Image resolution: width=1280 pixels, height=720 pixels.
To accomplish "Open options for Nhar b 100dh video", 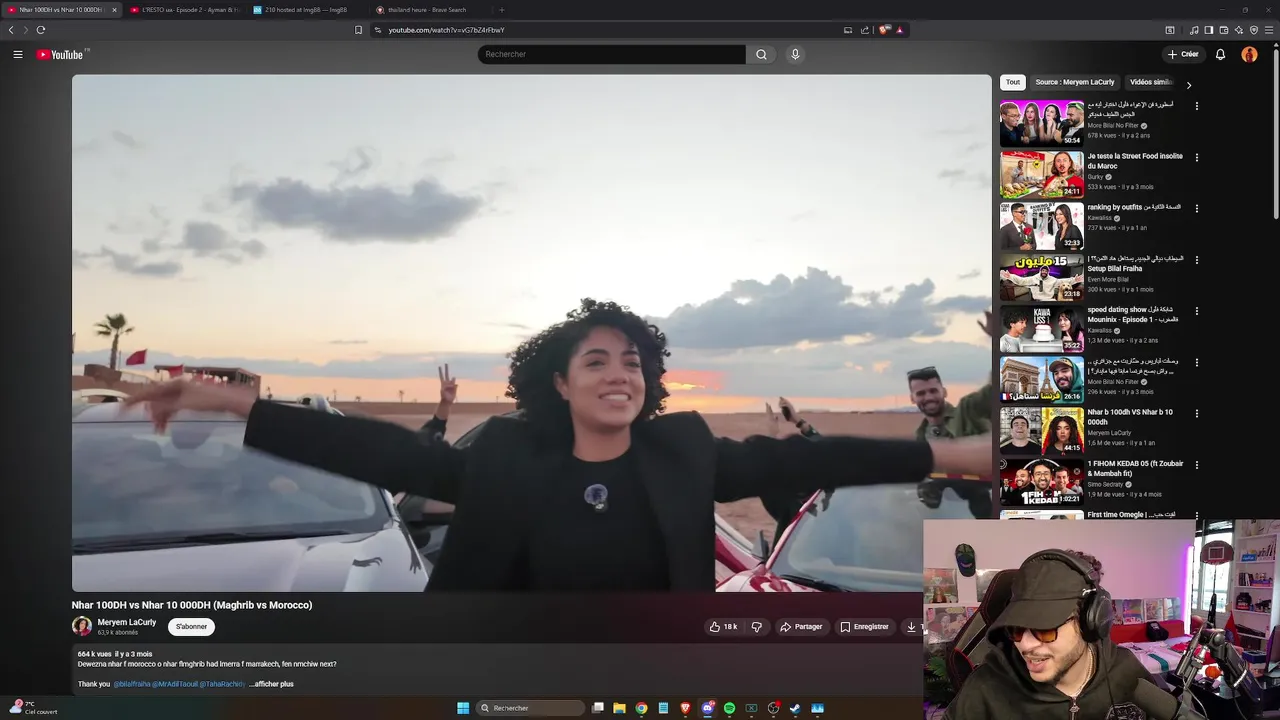I will click(x=1197, y=413).
